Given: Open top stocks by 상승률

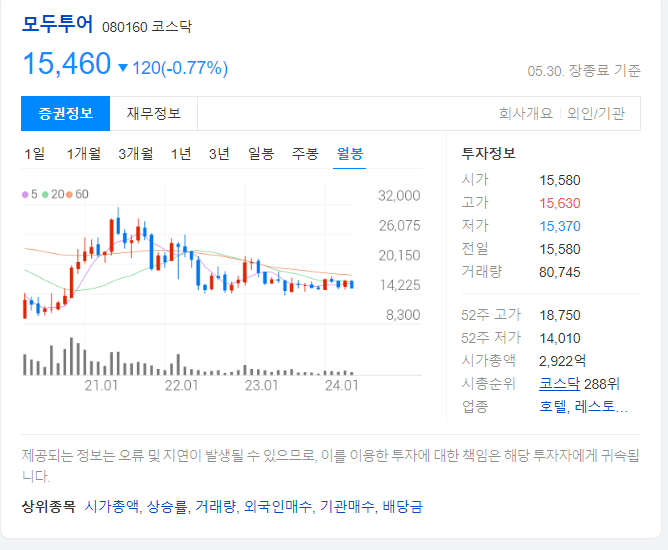Looking at the screenshot, I should point(167,507).
